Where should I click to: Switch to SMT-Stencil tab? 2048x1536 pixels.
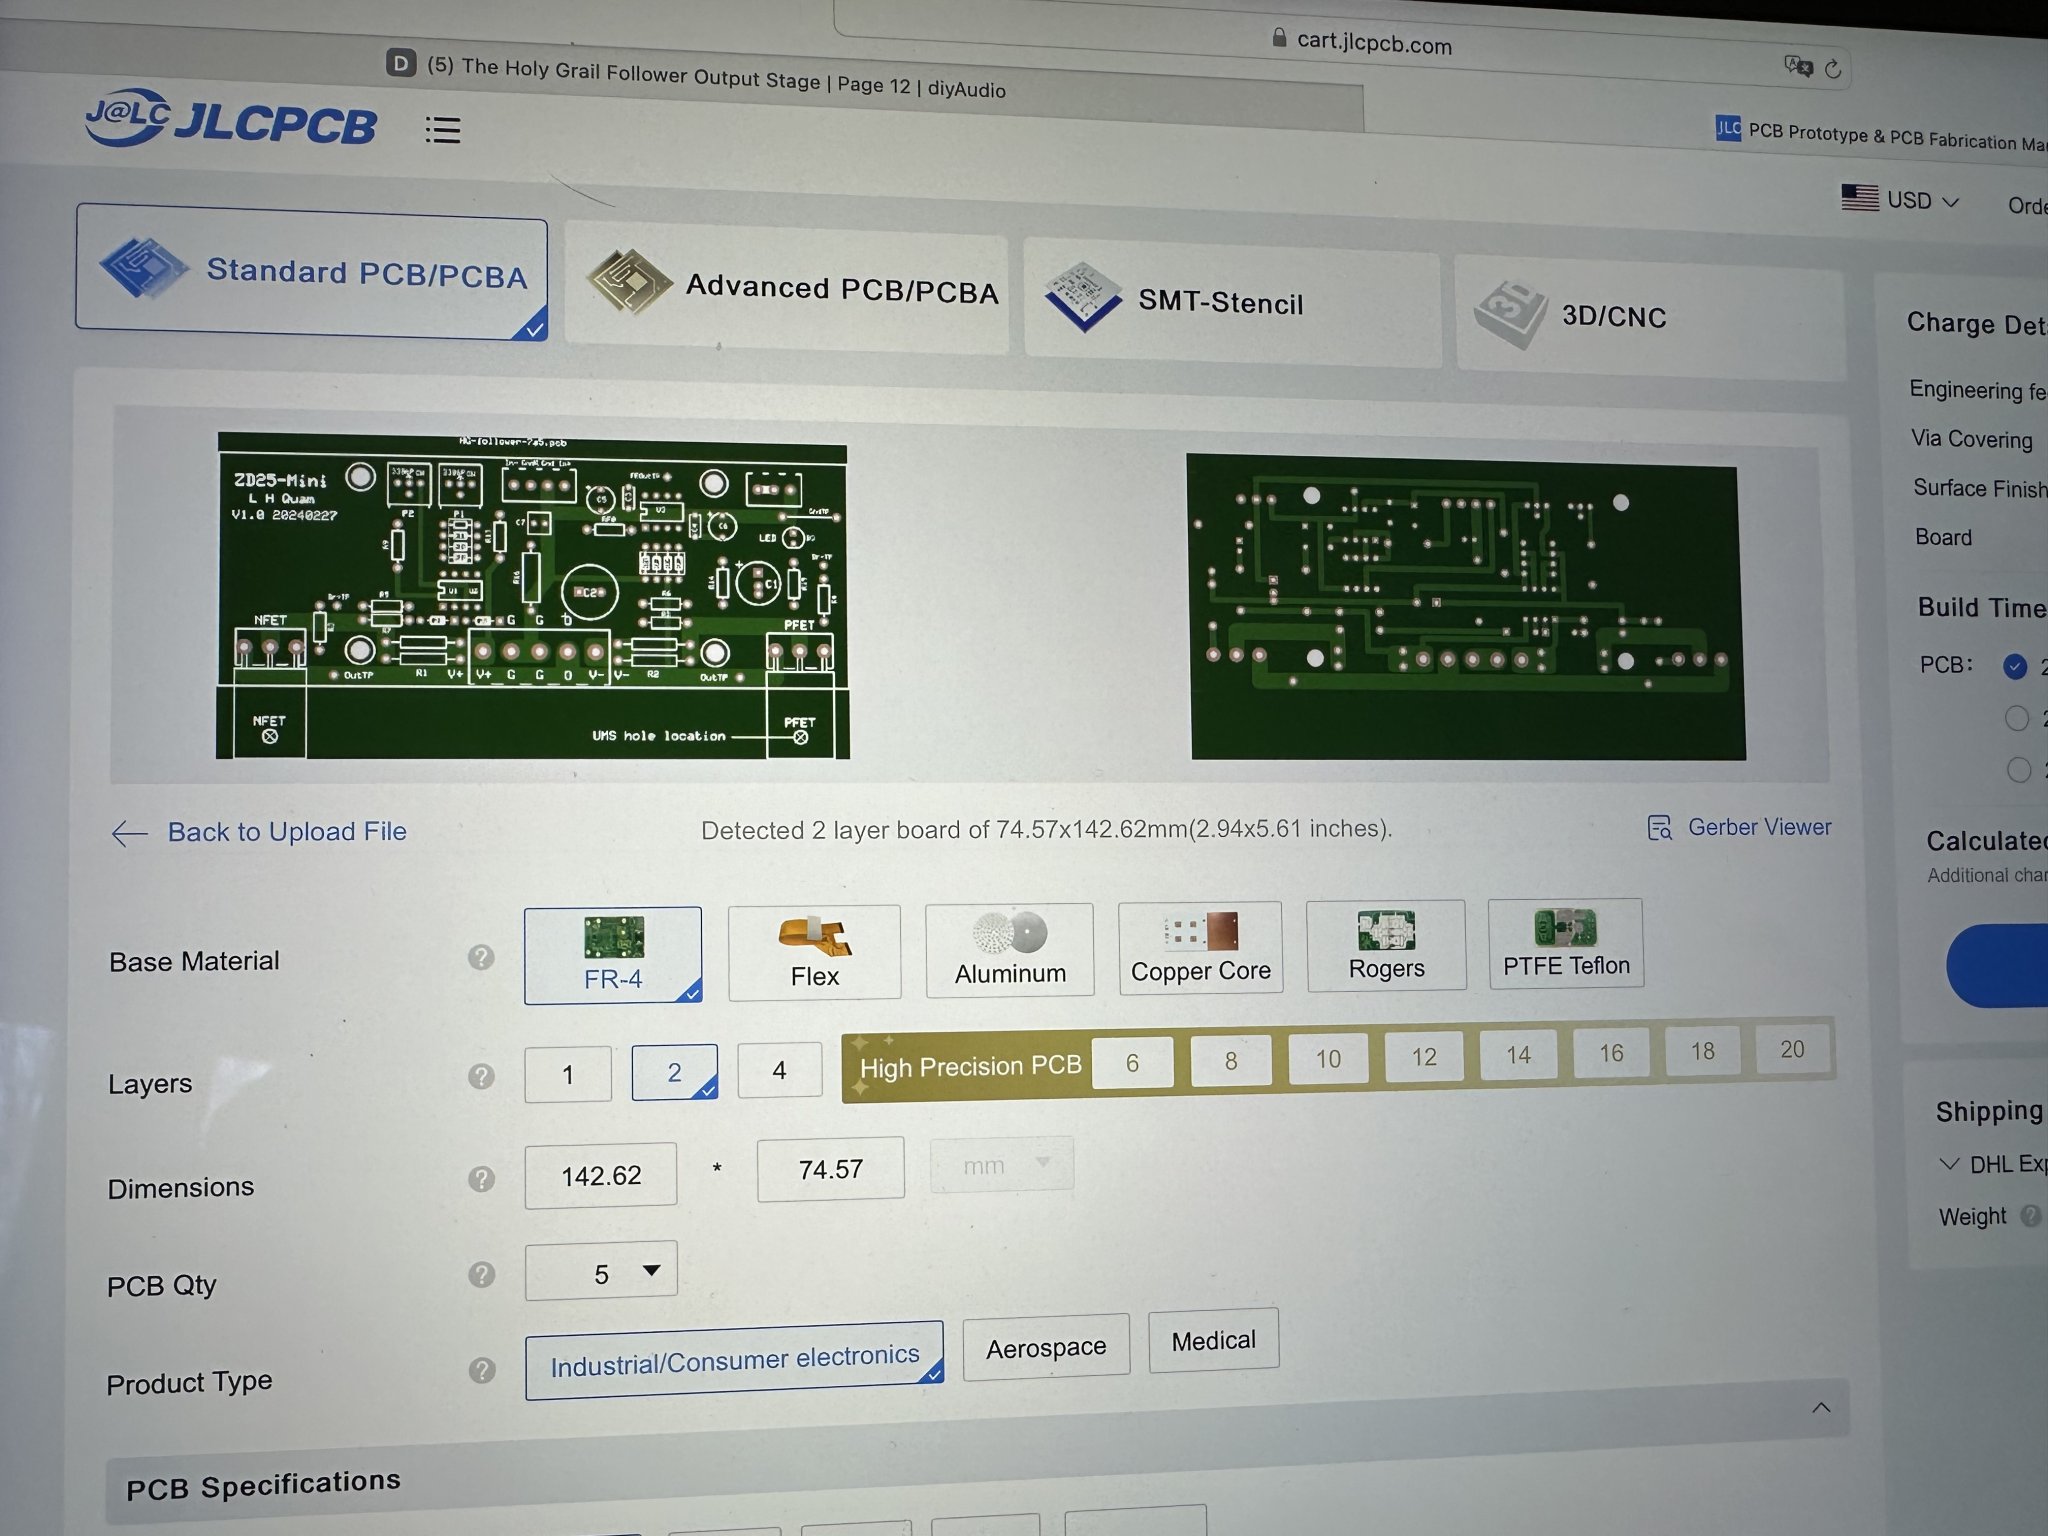click(1232, 302)
